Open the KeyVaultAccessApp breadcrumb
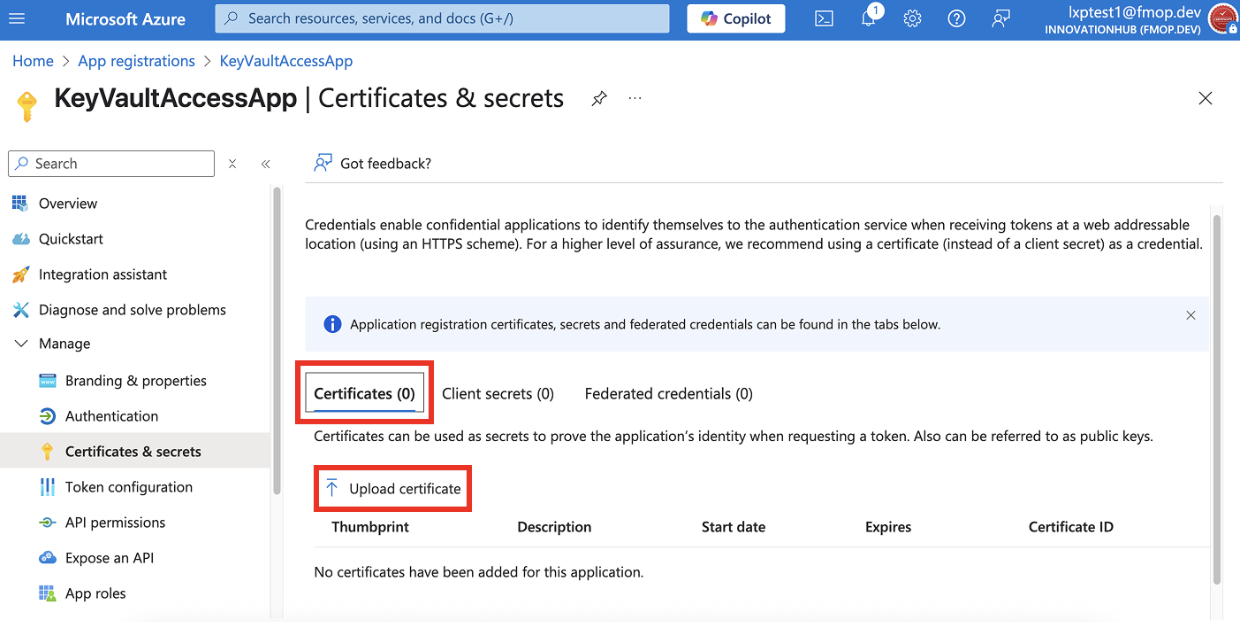Image resolution: width=1246 pixels, height=622 pixels. [286, 61]
